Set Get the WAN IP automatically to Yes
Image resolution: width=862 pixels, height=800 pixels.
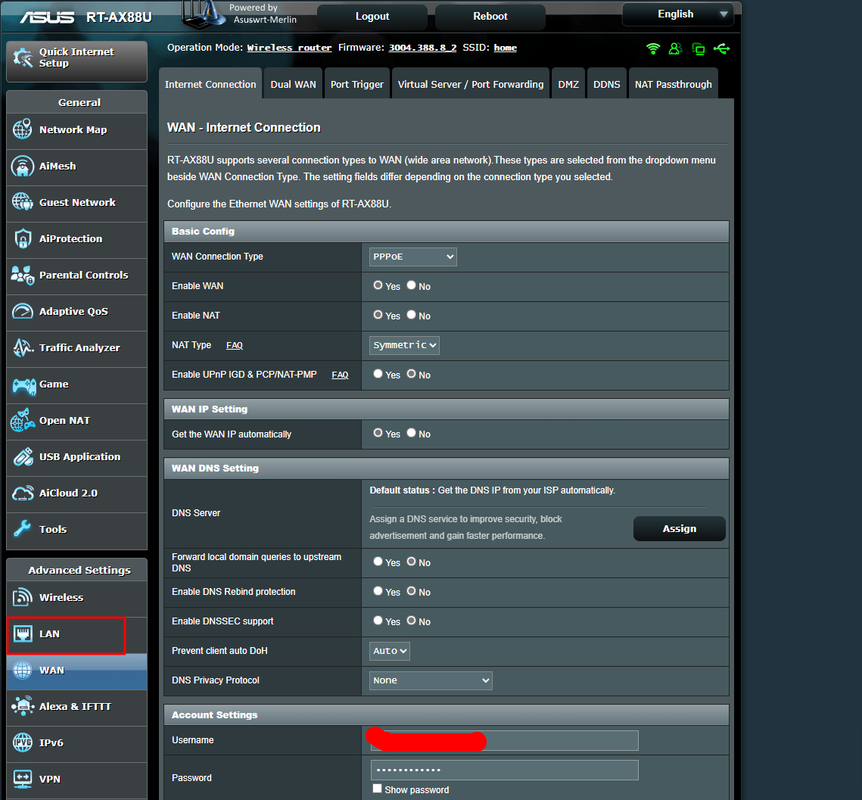(x=378, y=433)
